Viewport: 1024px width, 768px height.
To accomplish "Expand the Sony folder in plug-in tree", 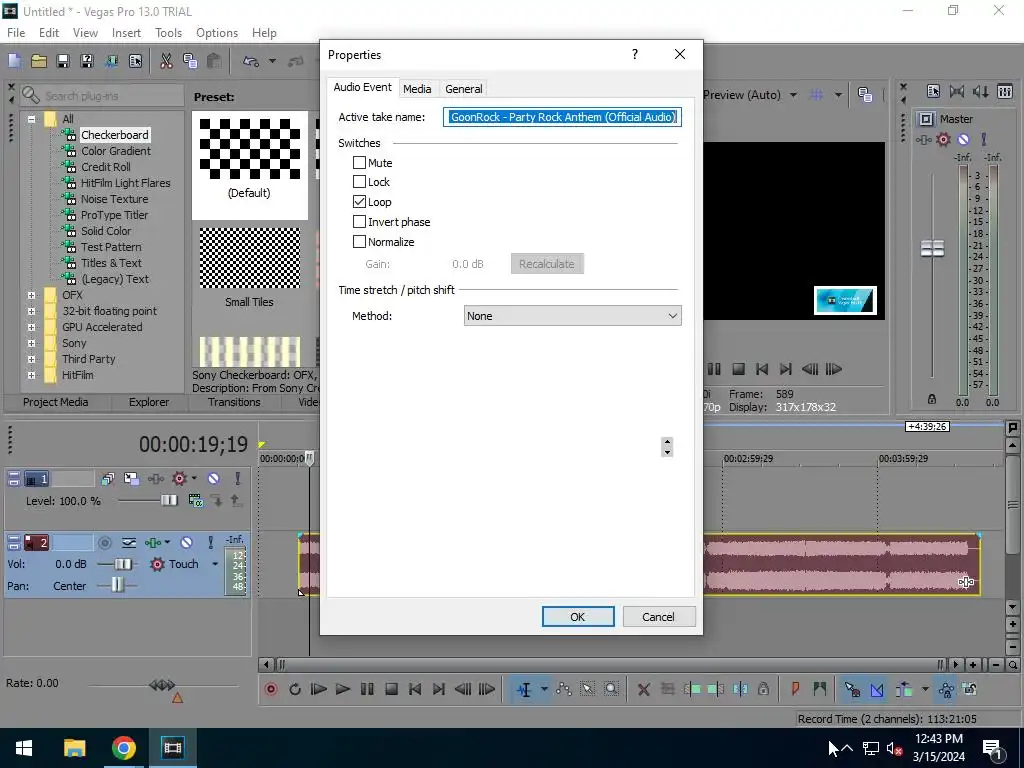I will [31, 344].
